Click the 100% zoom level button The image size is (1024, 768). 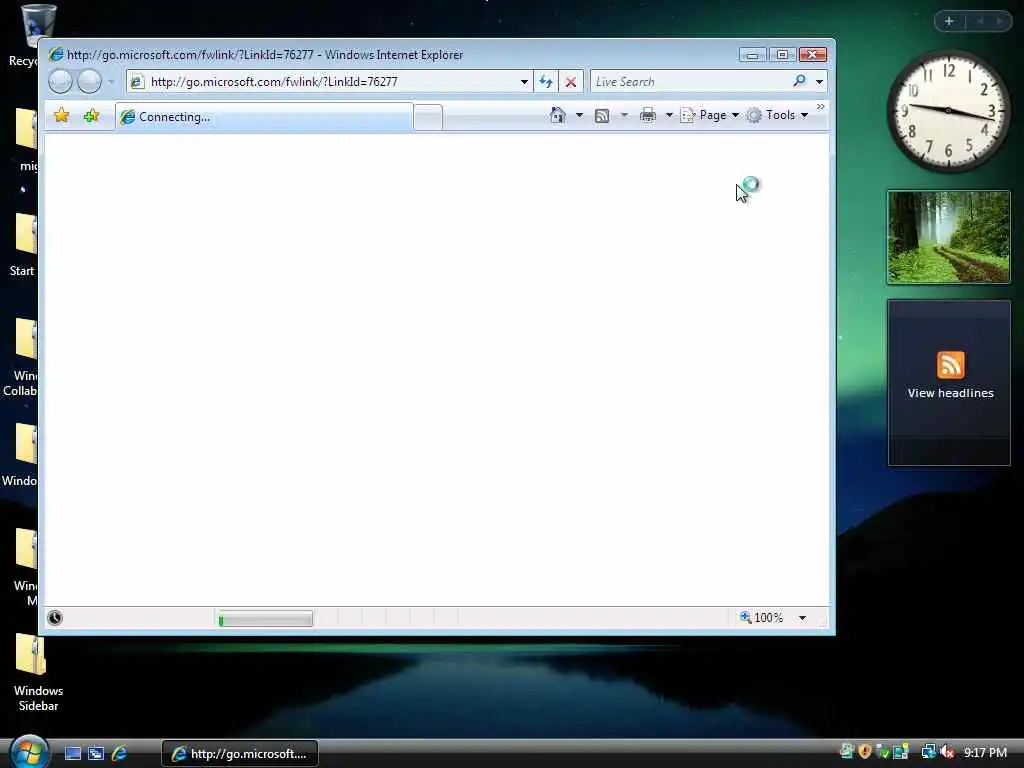761,617
